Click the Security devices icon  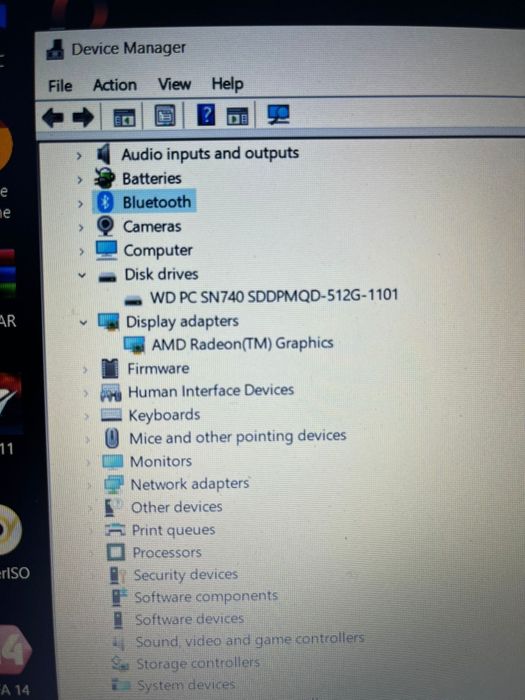[117, 575]
